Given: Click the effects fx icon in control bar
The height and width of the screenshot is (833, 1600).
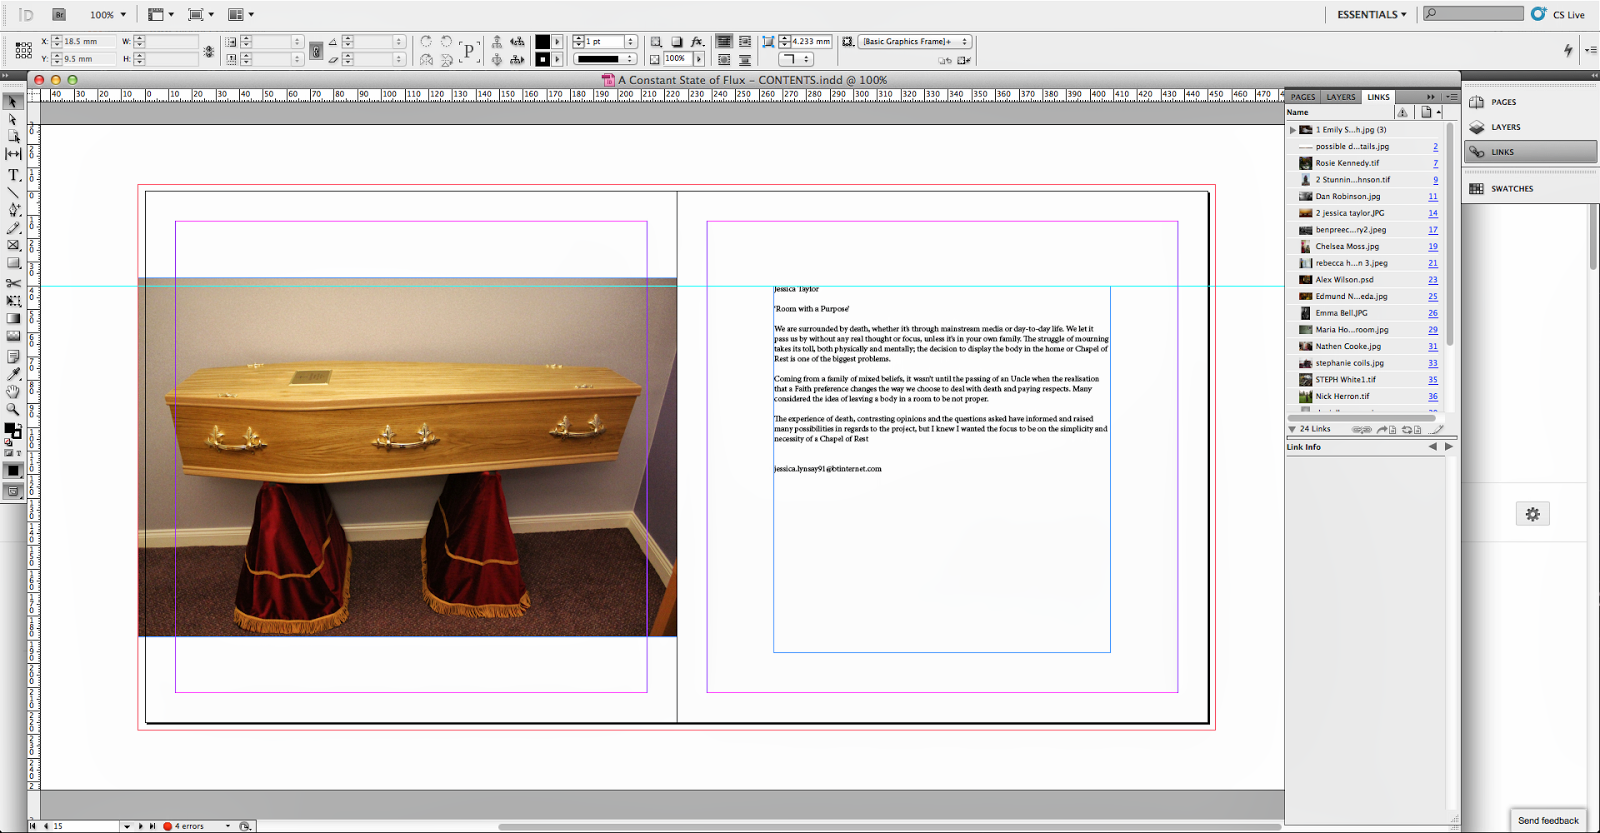Looking at the screenshot, I should click(x=697, y=42).
